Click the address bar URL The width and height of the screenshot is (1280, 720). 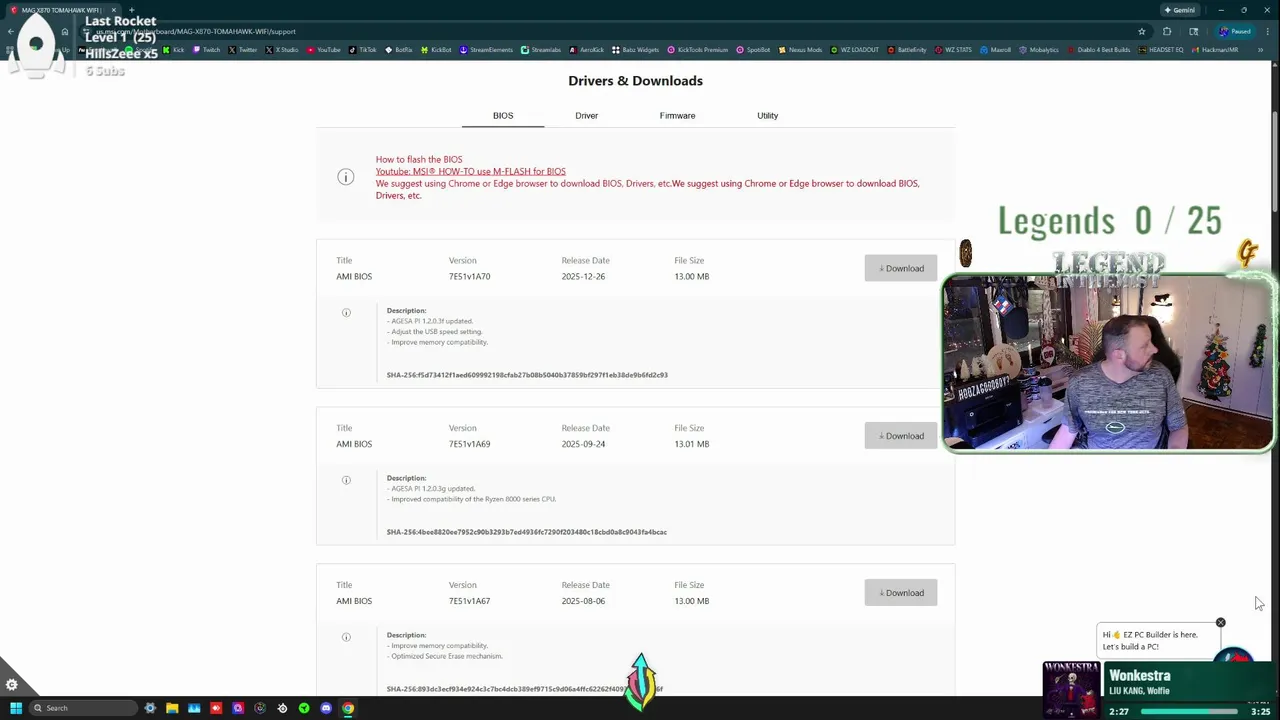195,31
